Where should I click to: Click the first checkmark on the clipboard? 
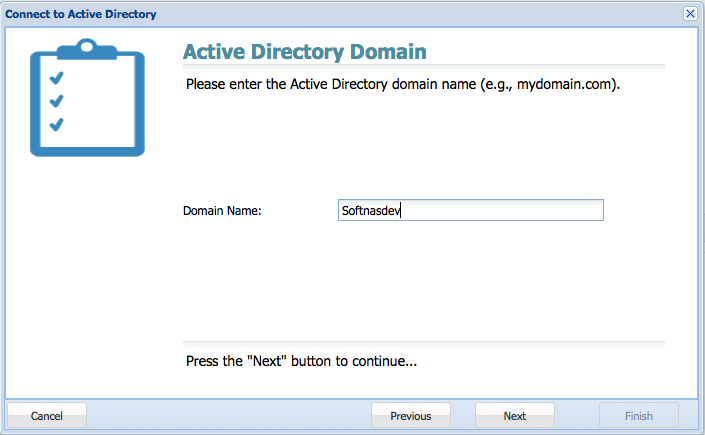[57, 78]
